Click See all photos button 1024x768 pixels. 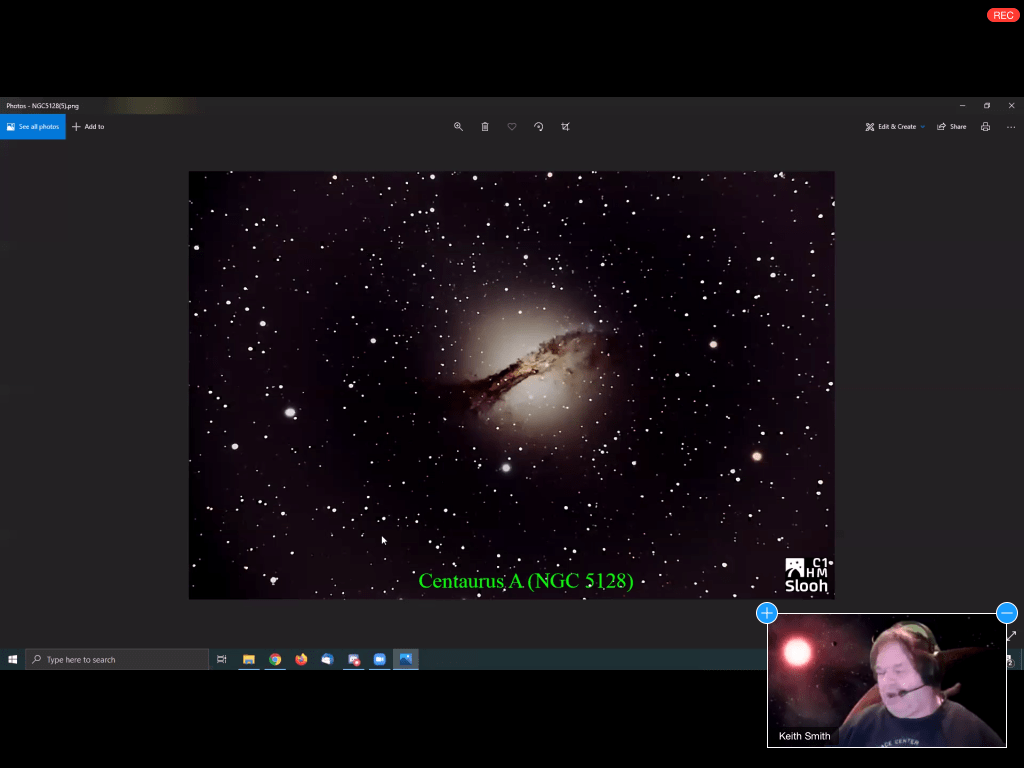coord(32,127)
